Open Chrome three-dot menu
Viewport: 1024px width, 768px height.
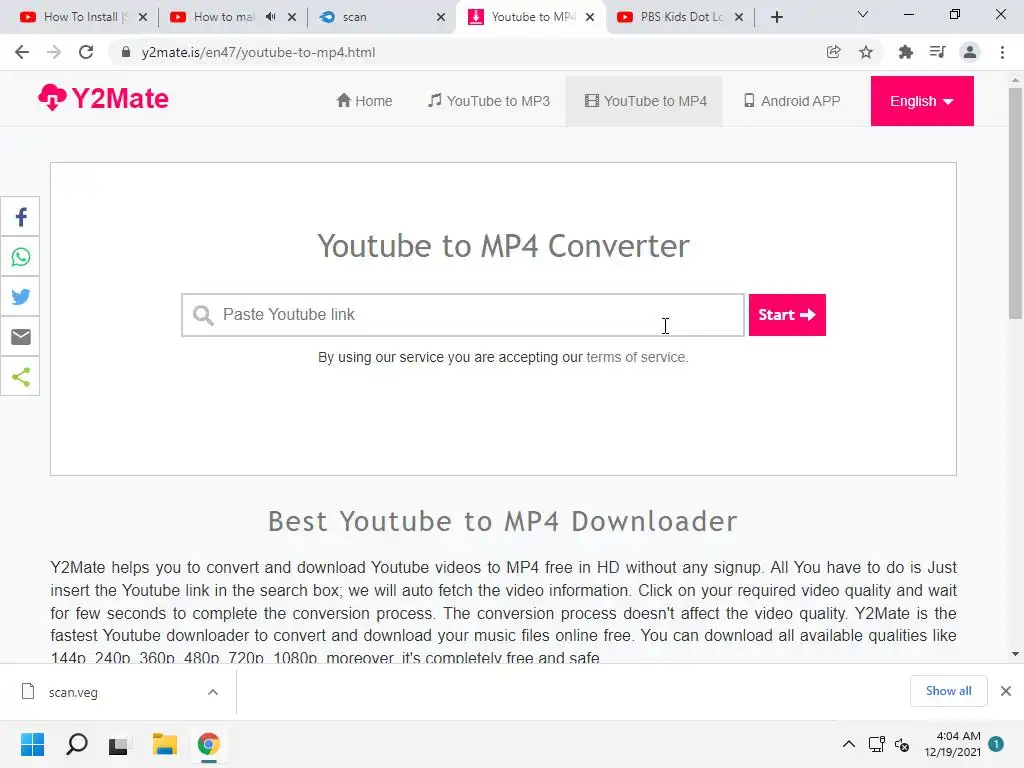(x=1002, y=52)
